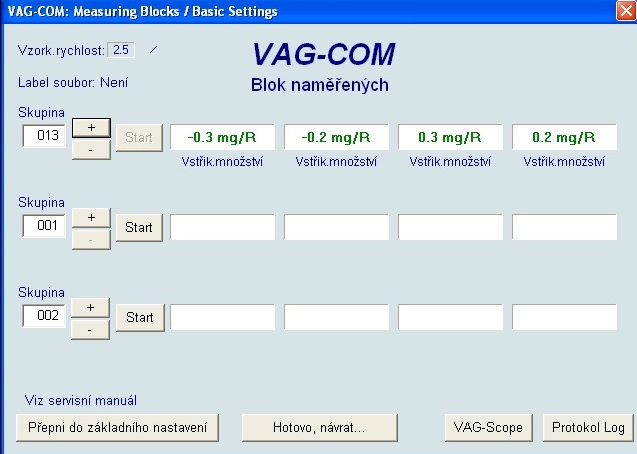
Task: Select the 0.3 mg/R value field
Action: pos(450,137)
